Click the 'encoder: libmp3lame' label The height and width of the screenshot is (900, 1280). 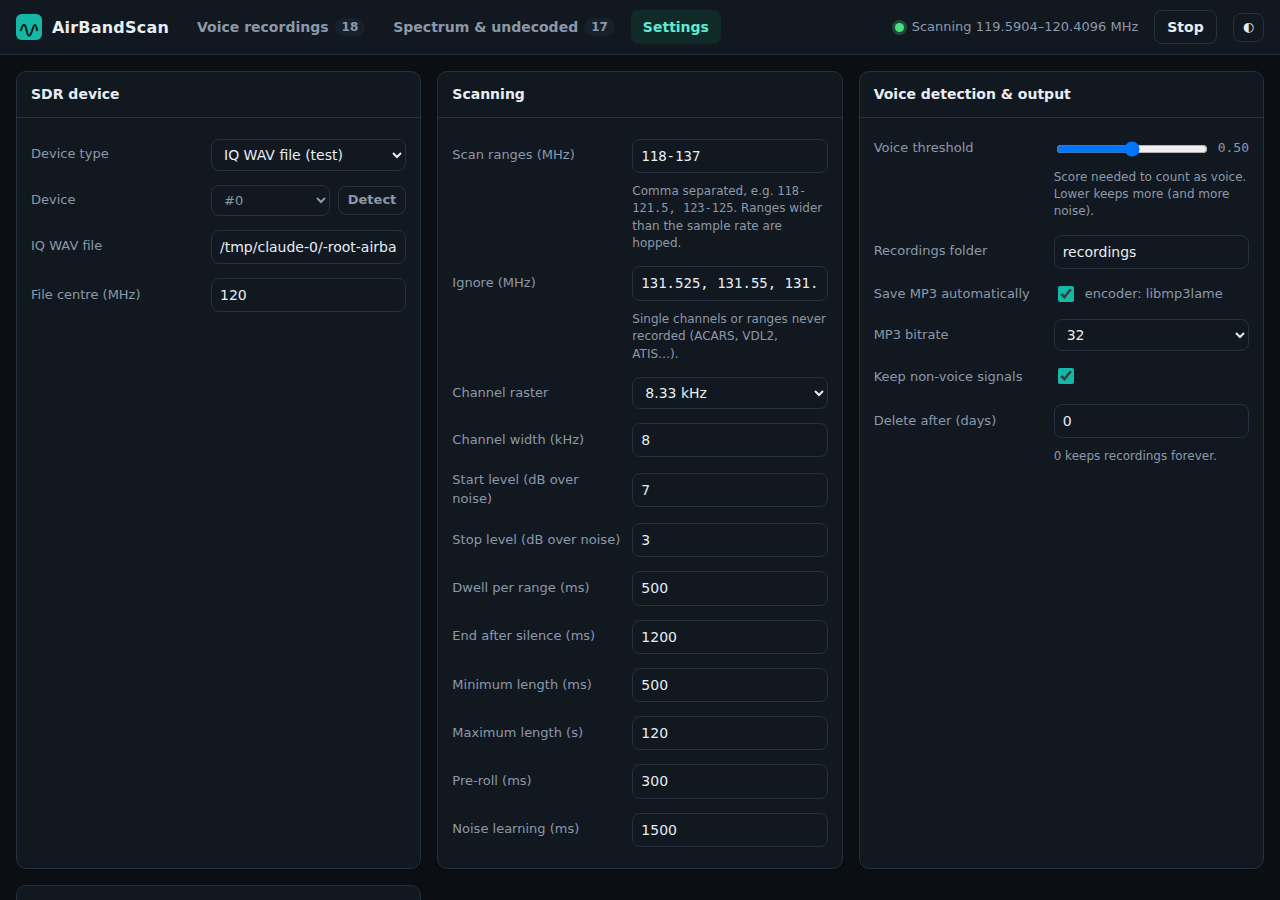(1154, 294)
